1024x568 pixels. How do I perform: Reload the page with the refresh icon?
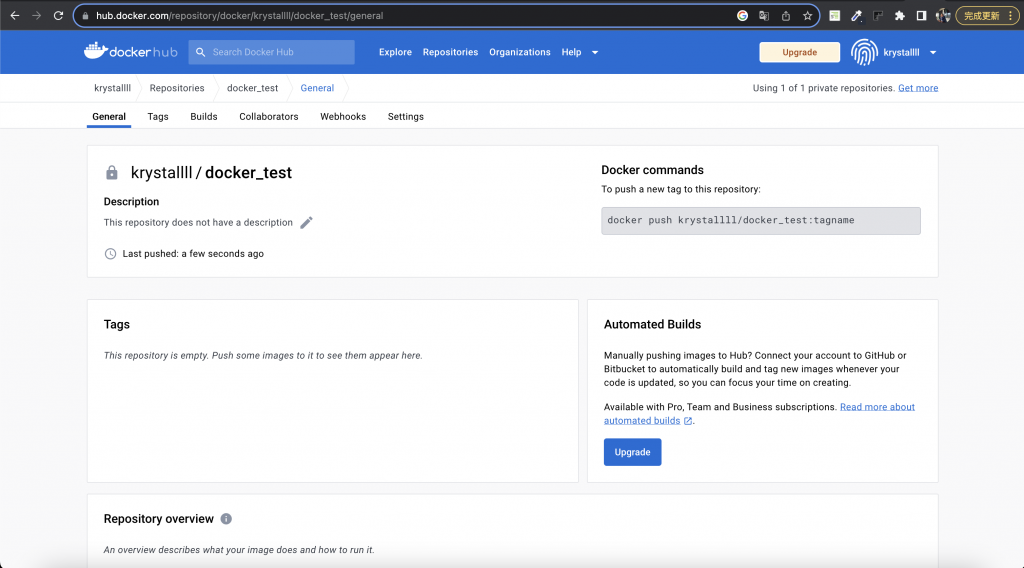pos(58,16)
